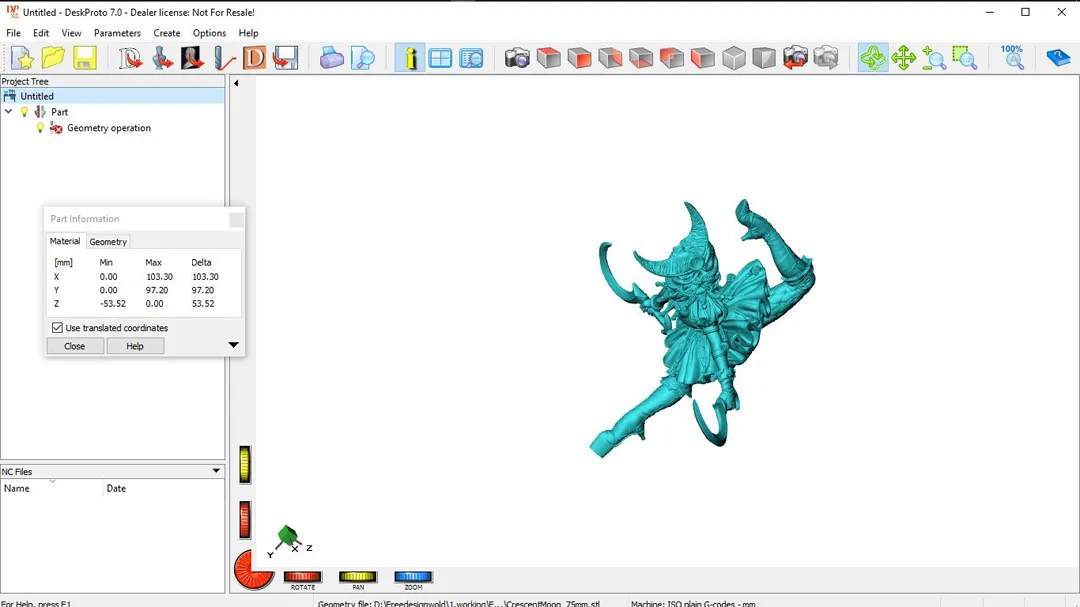The image size is (1080, 607).
Task: Click the blue ZOOM thumbwheel
Action: click(x=413, y=577)
